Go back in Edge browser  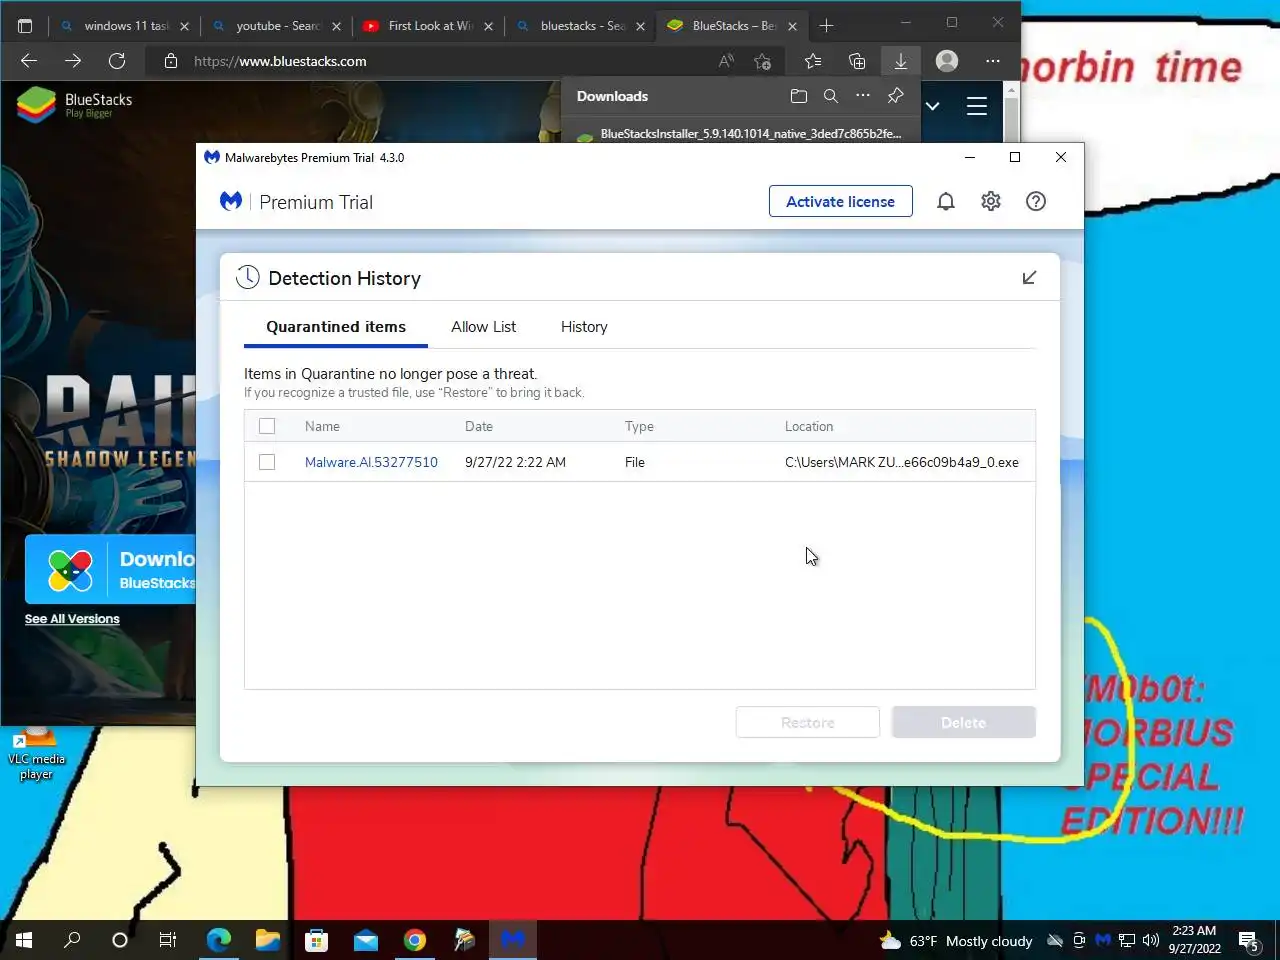(29, 61)
